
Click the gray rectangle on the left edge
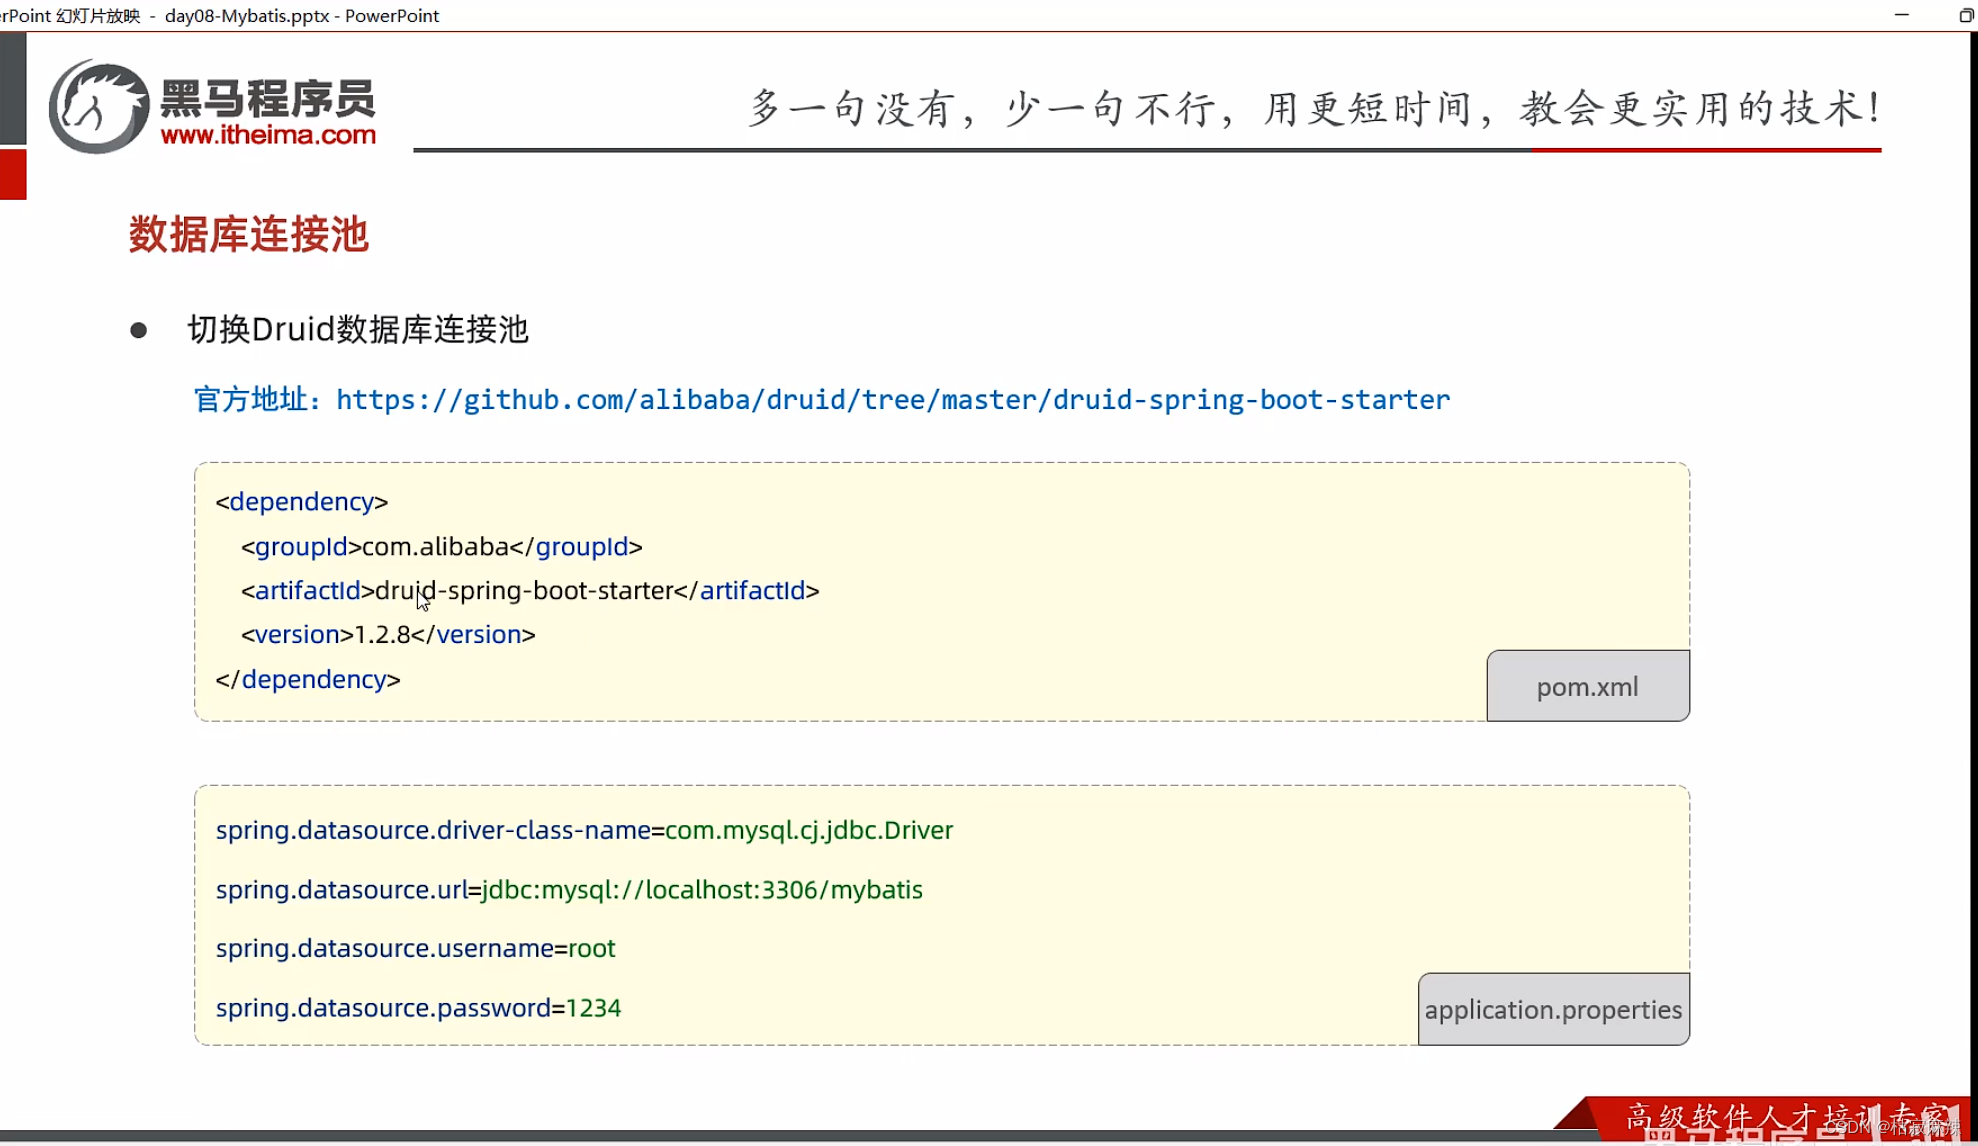pos(12,85)
